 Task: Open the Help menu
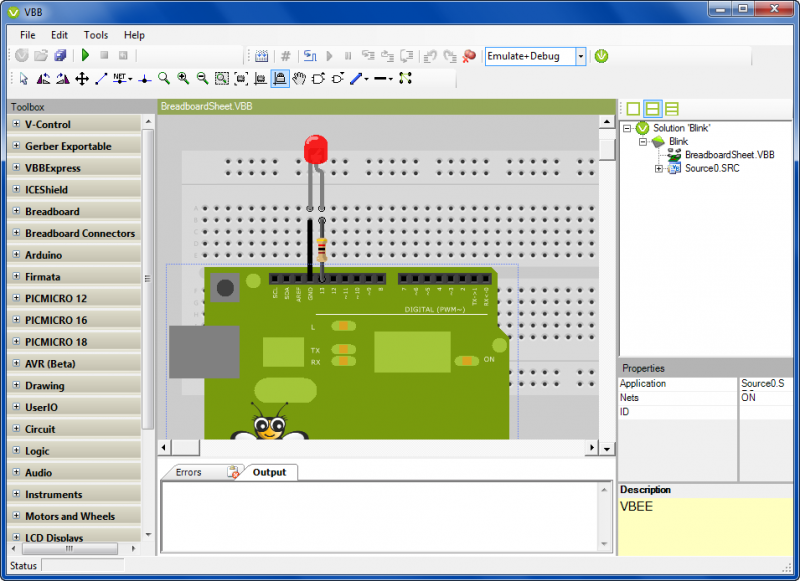pyautogui.click(x=134, y=35)
